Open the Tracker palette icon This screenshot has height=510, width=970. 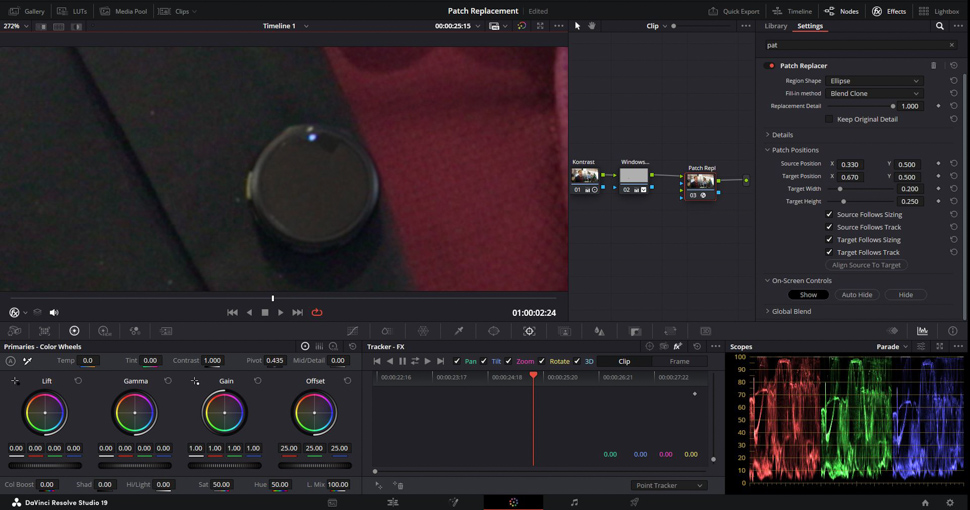(529, 331)
